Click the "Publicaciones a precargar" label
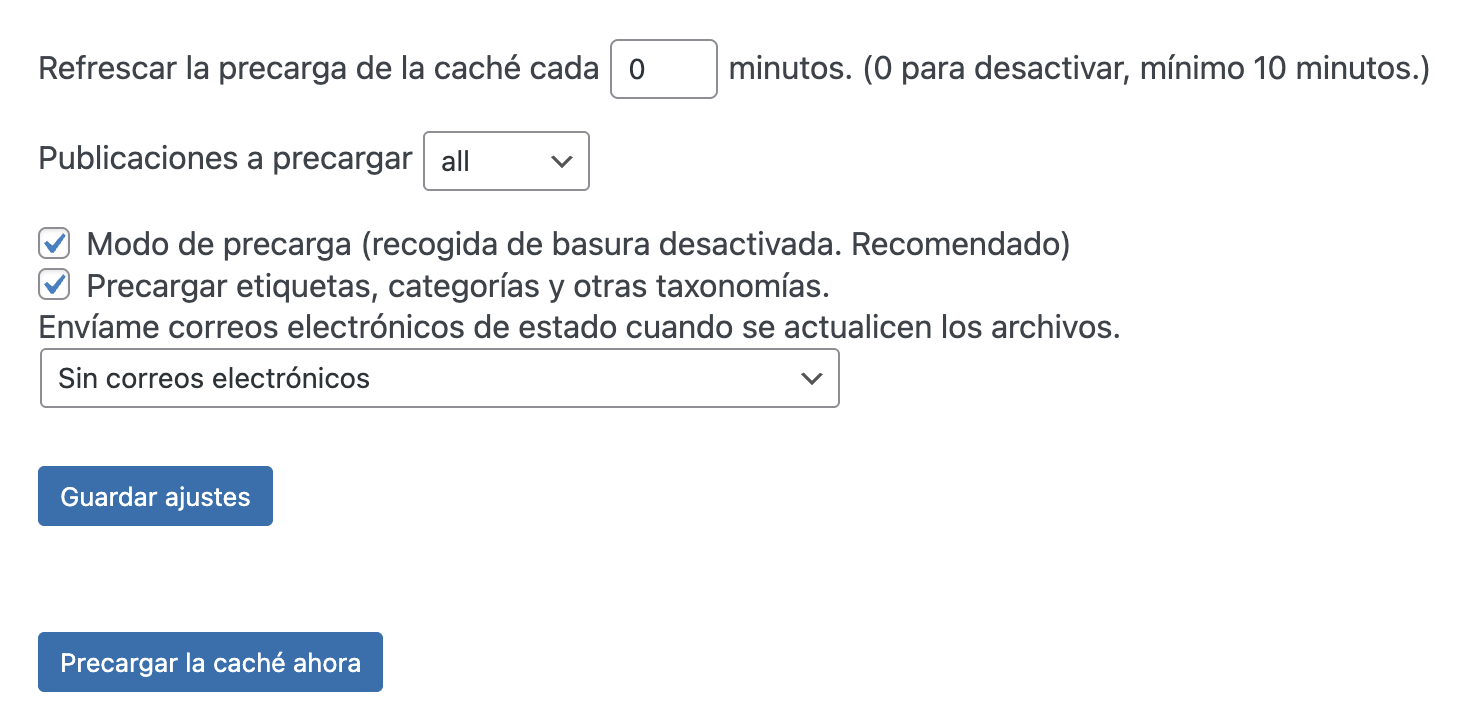 tap(225, 159)
